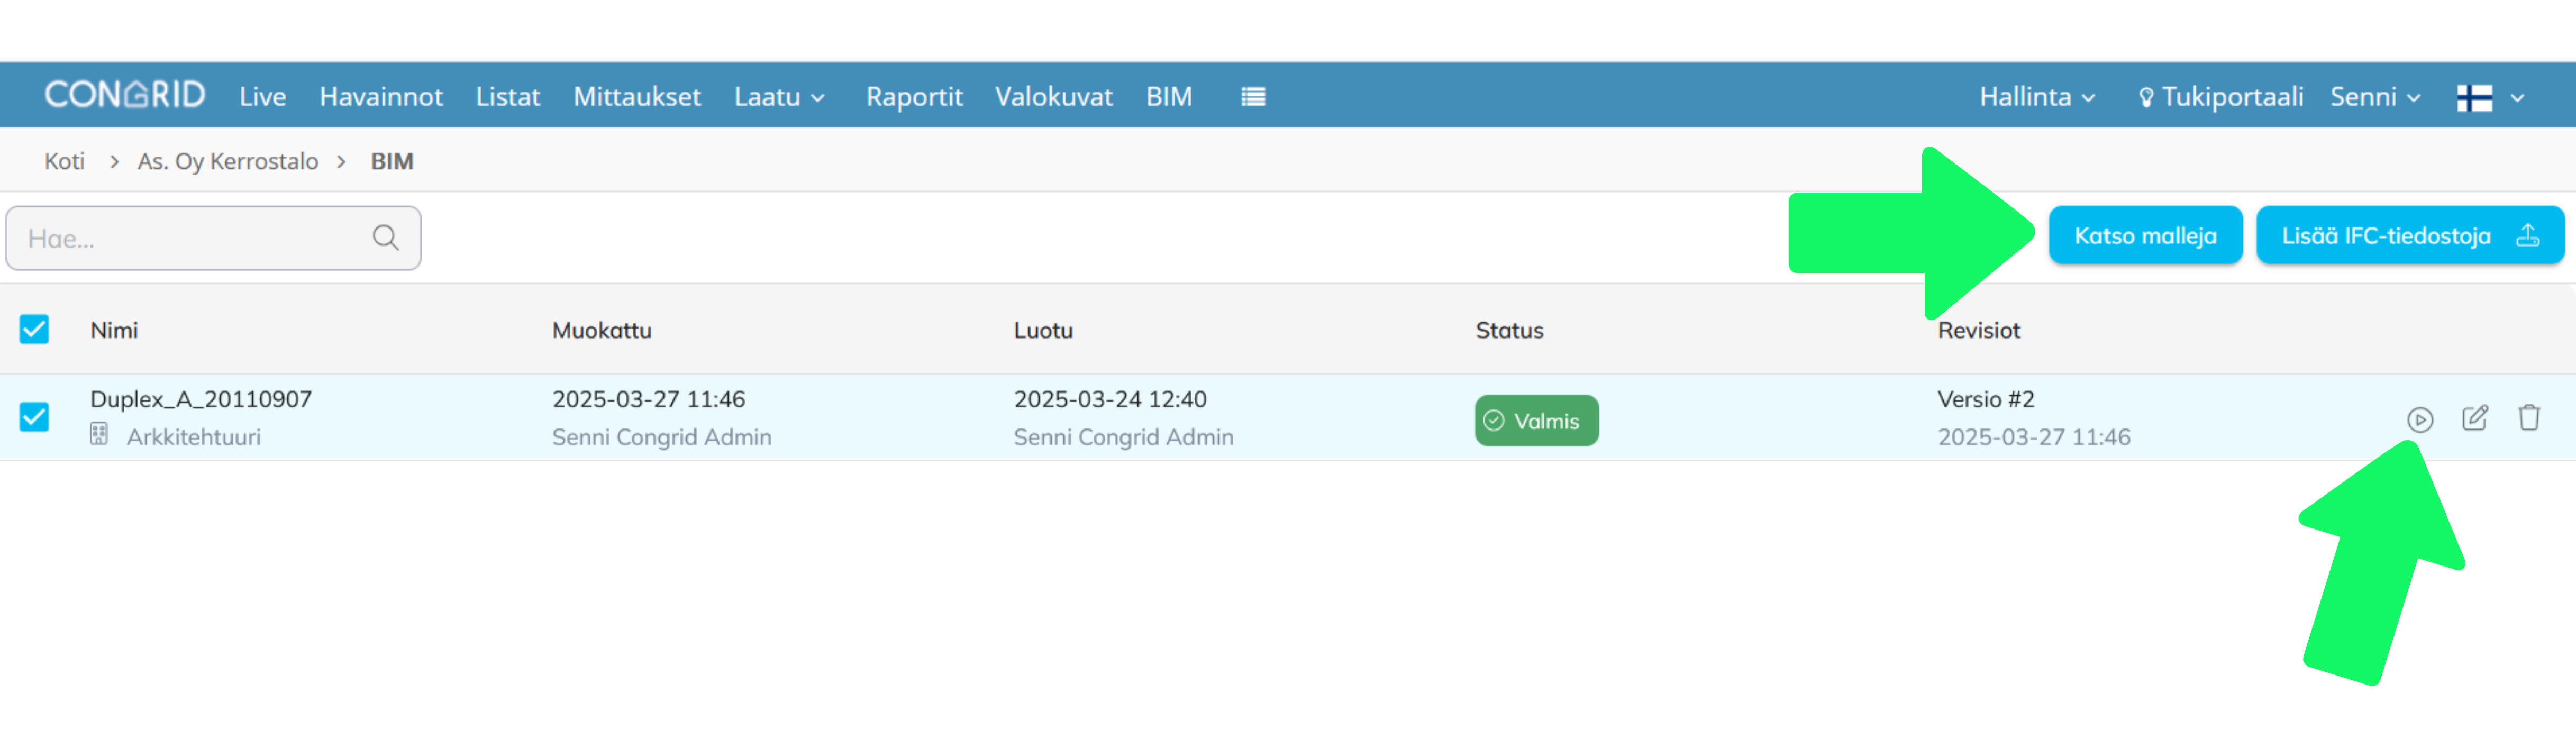Open Valokuvat from the navbar
The image size is (2576, 748).
1053,97
